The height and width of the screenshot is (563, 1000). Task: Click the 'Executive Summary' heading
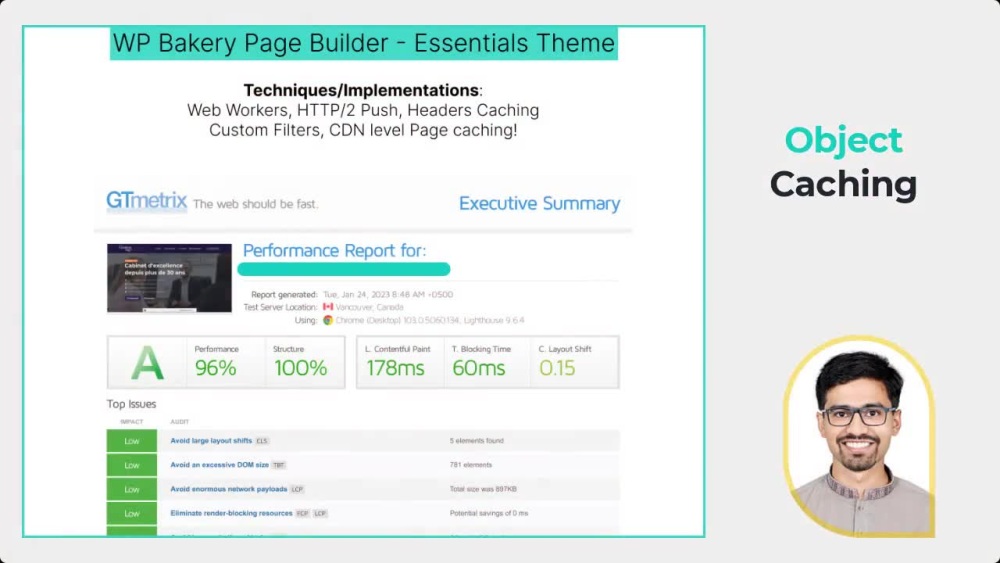tap(540, 203)
